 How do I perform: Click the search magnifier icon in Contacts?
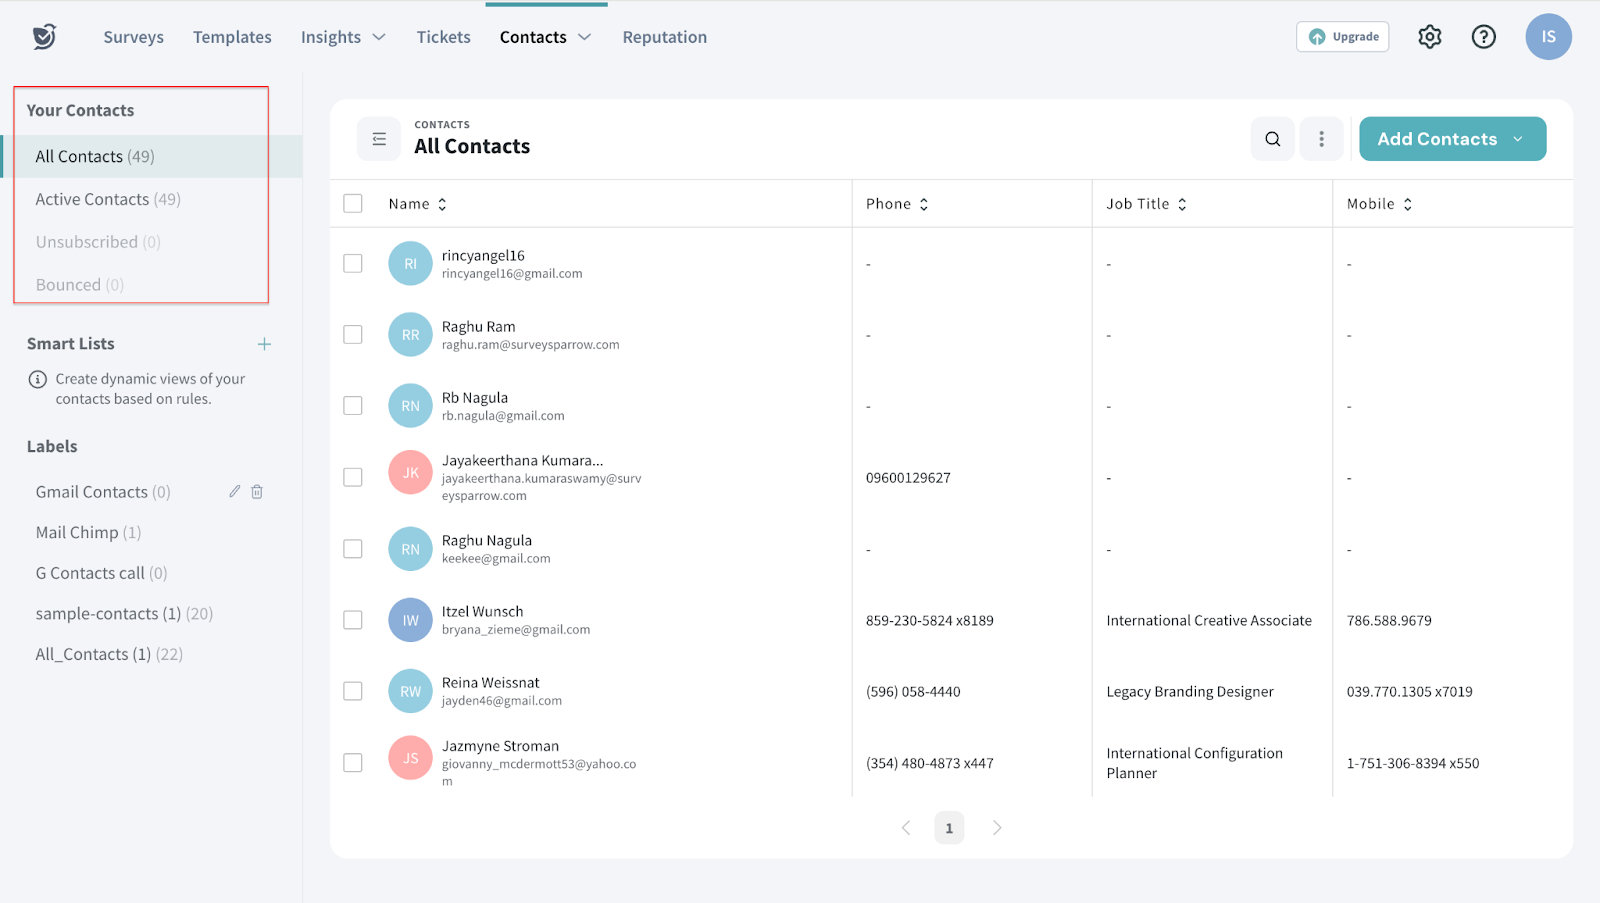[1272, 139]
